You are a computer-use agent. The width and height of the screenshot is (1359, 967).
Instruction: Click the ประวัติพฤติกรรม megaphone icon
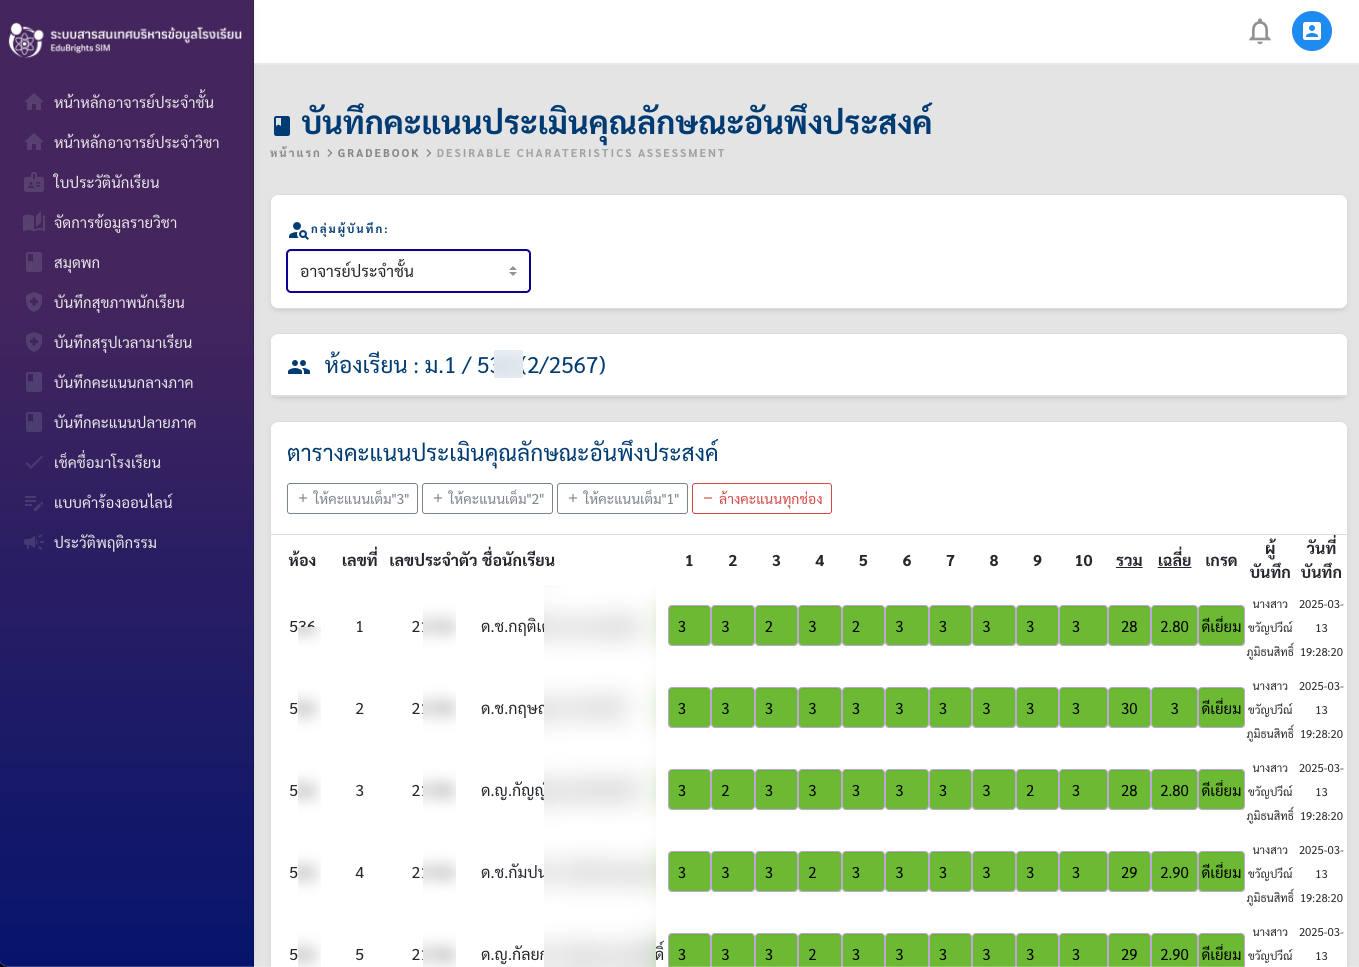[34, 542]
